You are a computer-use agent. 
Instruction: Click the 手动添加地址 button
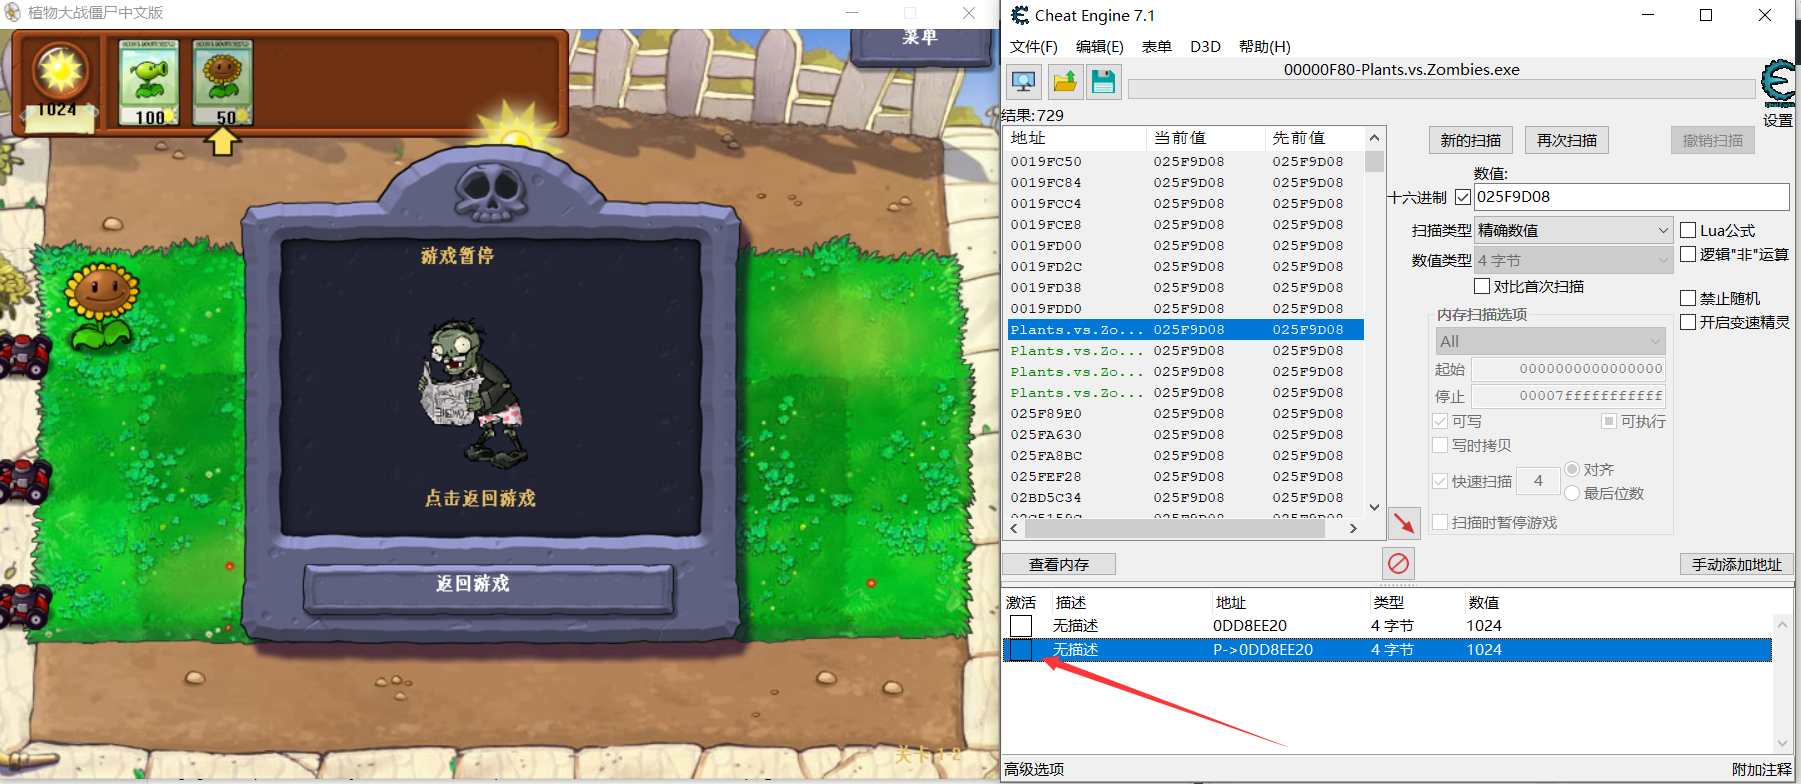[x=1736, y=564]
